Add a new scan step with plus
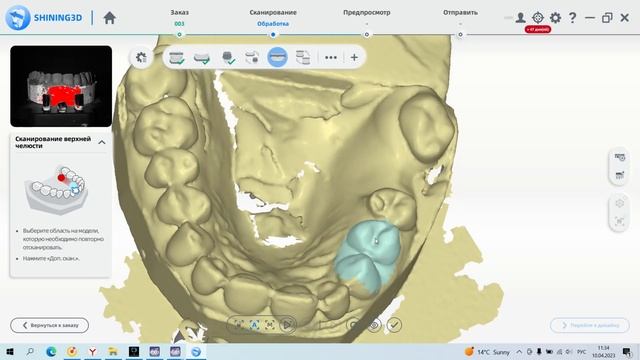The height and width of the screenshot is (360, 640). click(x=354, y=58)
